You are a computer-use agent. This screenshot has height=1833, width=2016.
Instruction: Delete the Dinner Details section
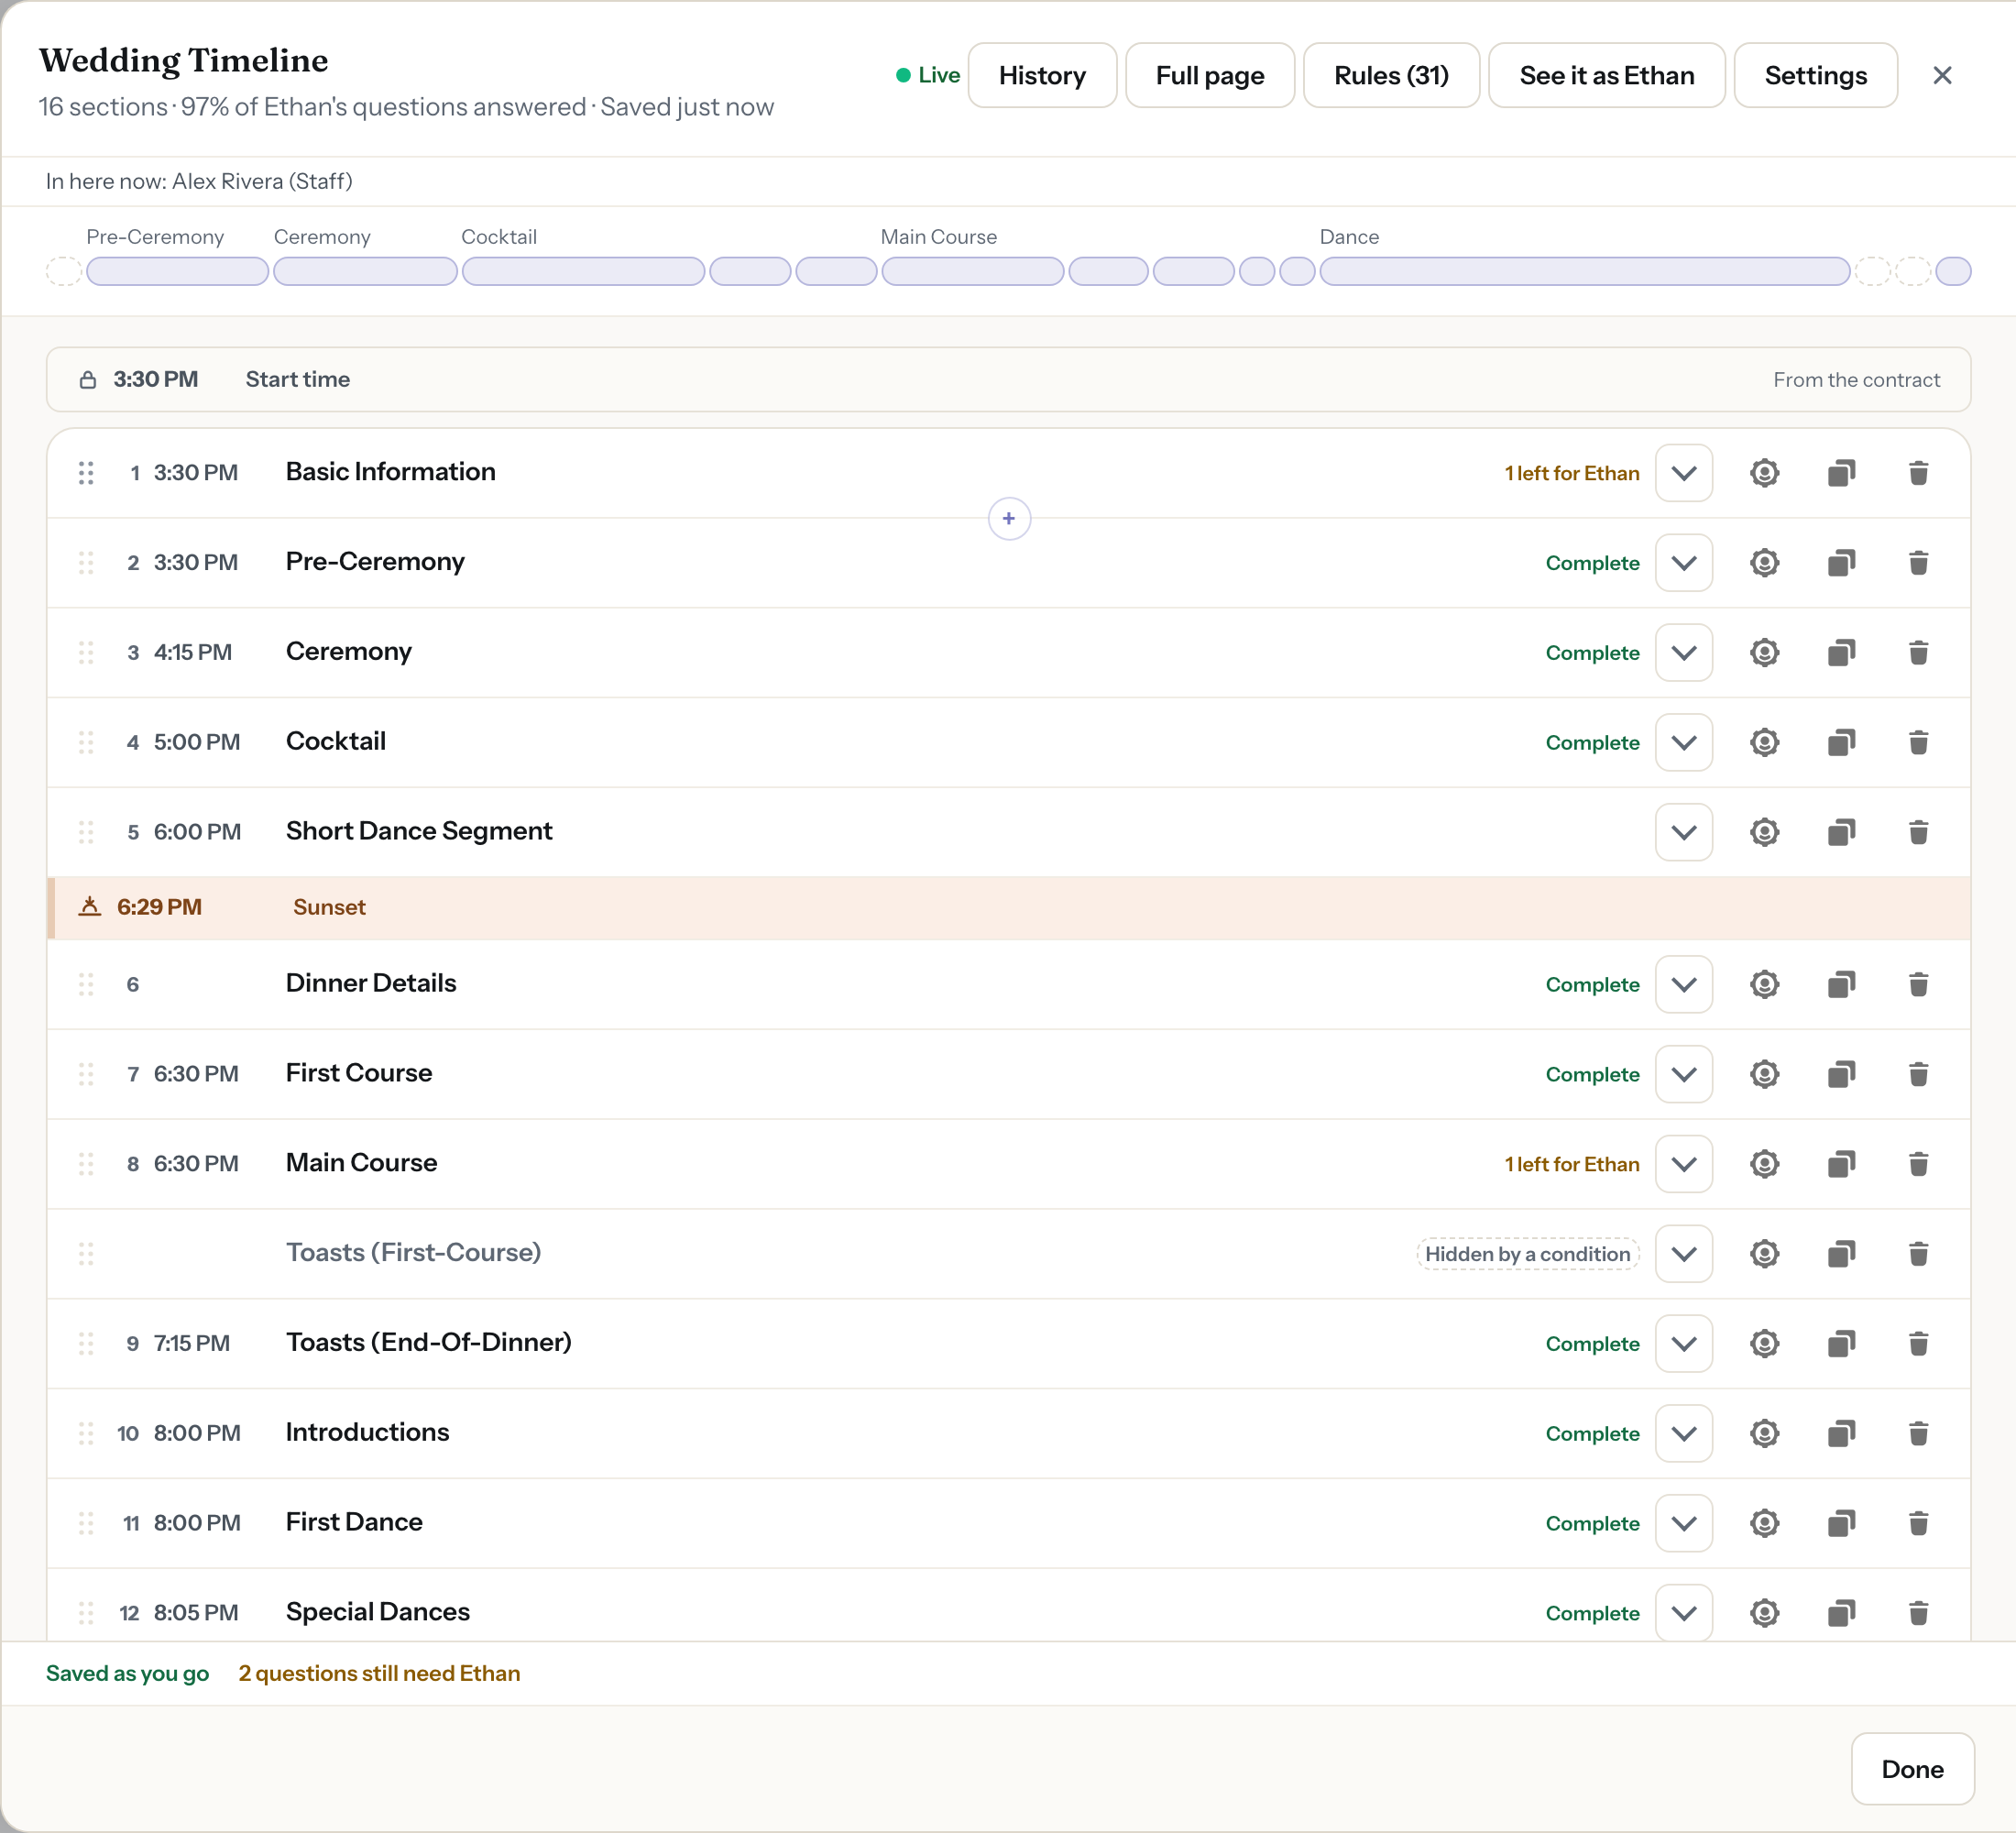1918,984
